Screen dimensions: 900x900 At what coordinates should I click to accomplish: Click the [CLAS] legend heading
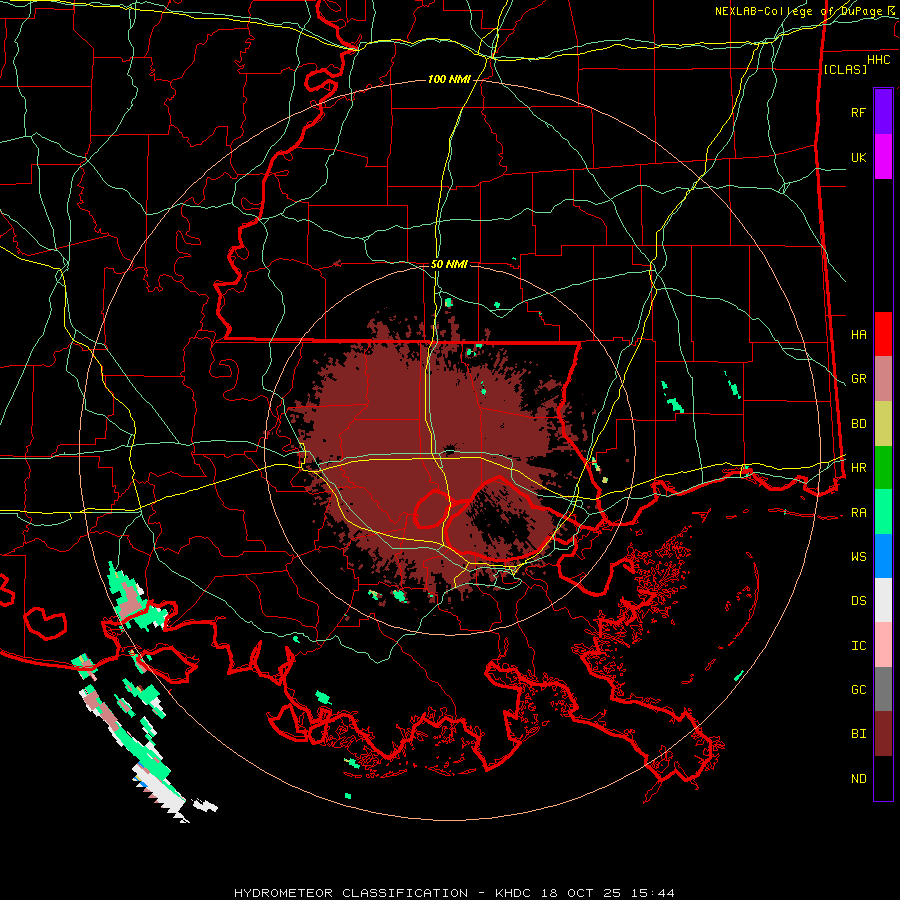pos(845,69)
